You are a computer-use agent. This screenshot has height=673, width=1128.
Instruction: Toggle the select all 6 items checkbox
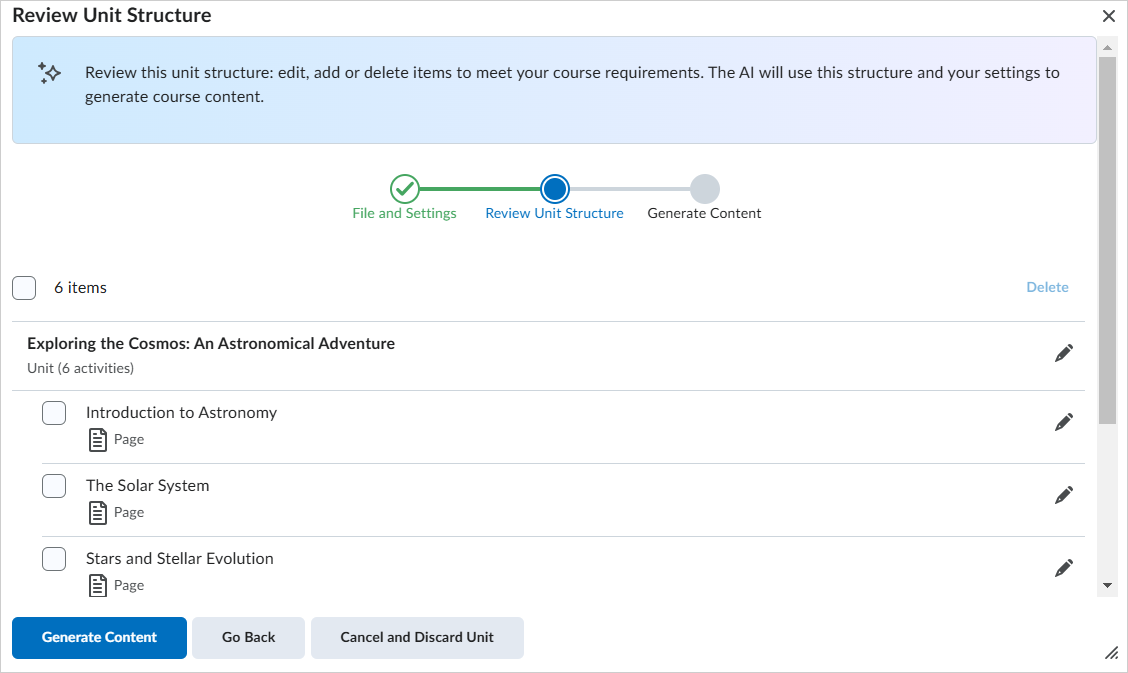pyautogui.click(x=24, y=288)
